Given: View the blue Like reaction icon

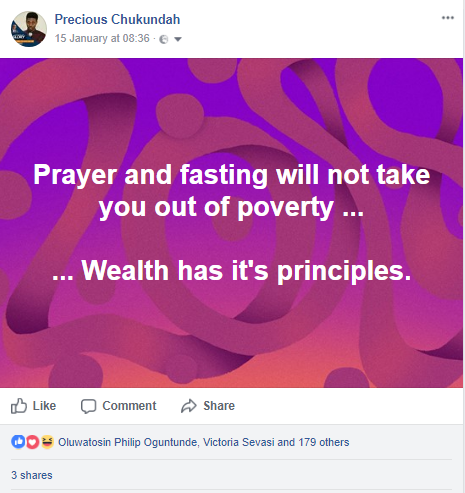Looking at the screenshot, I should 18,442.
